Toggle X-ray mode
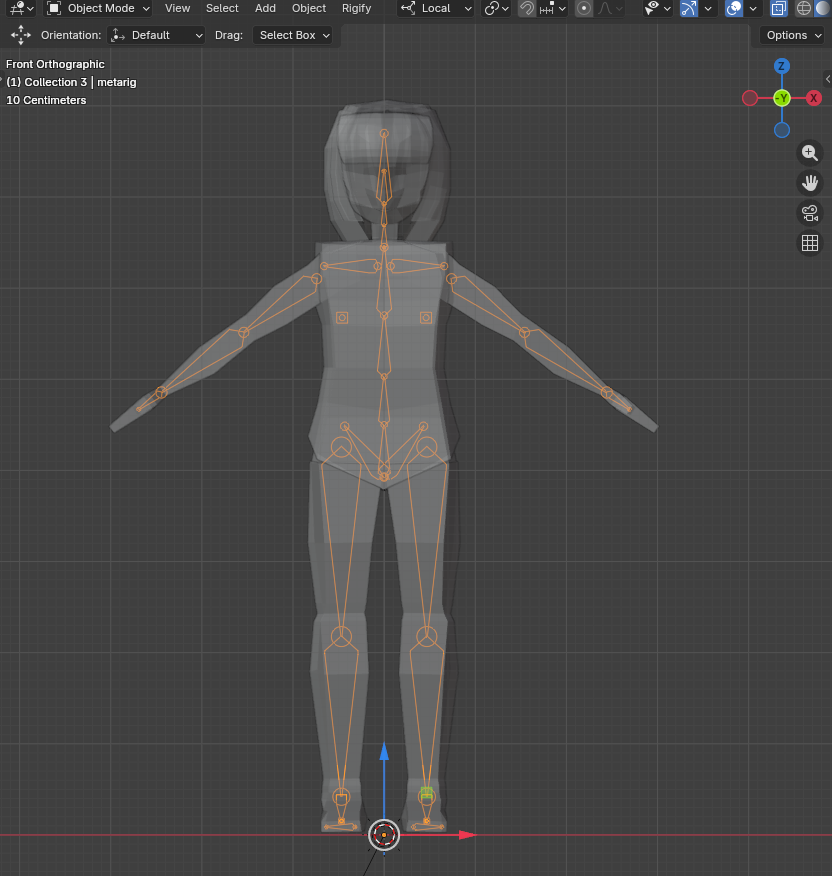The image size is (832, 876). tap(778, 8)
